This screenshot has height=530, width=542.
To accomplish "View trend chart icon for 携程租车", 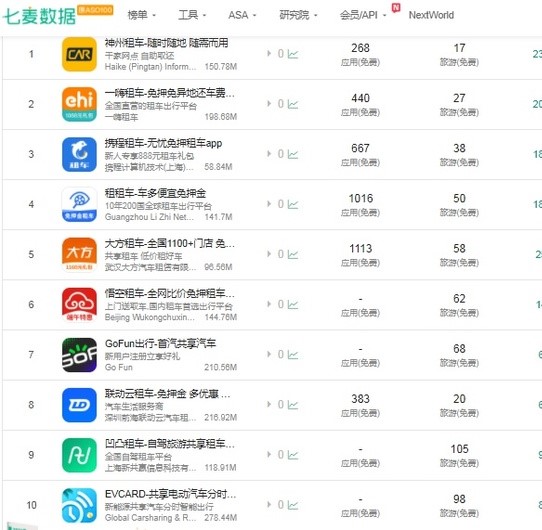I will (x=293, y=154).
